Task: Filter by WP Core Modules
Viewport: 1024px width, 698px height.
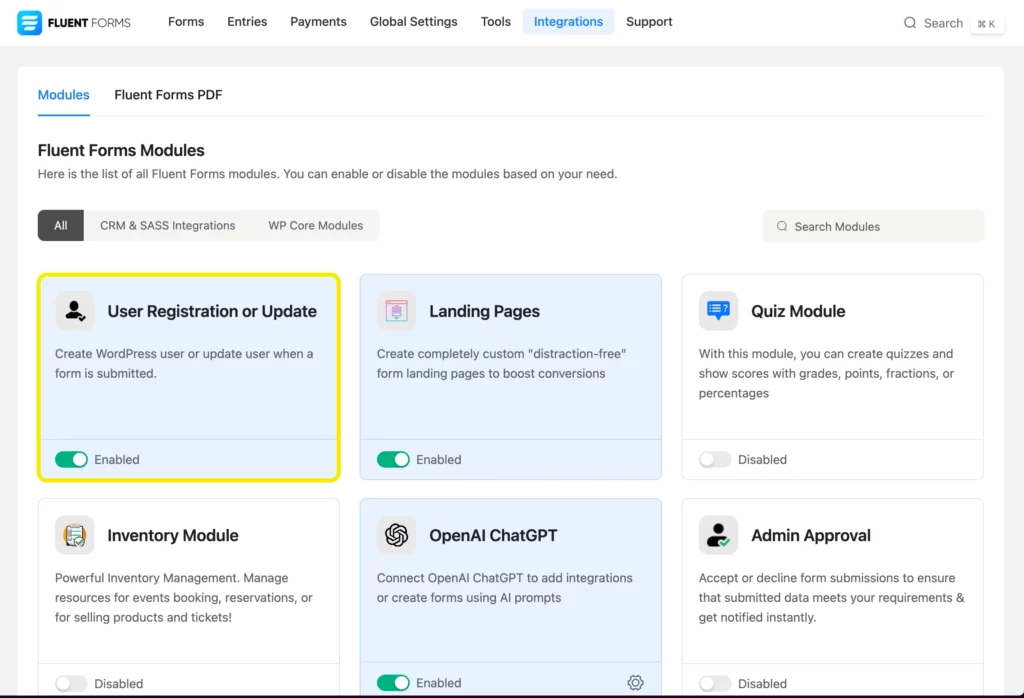Action: point(315,225)
